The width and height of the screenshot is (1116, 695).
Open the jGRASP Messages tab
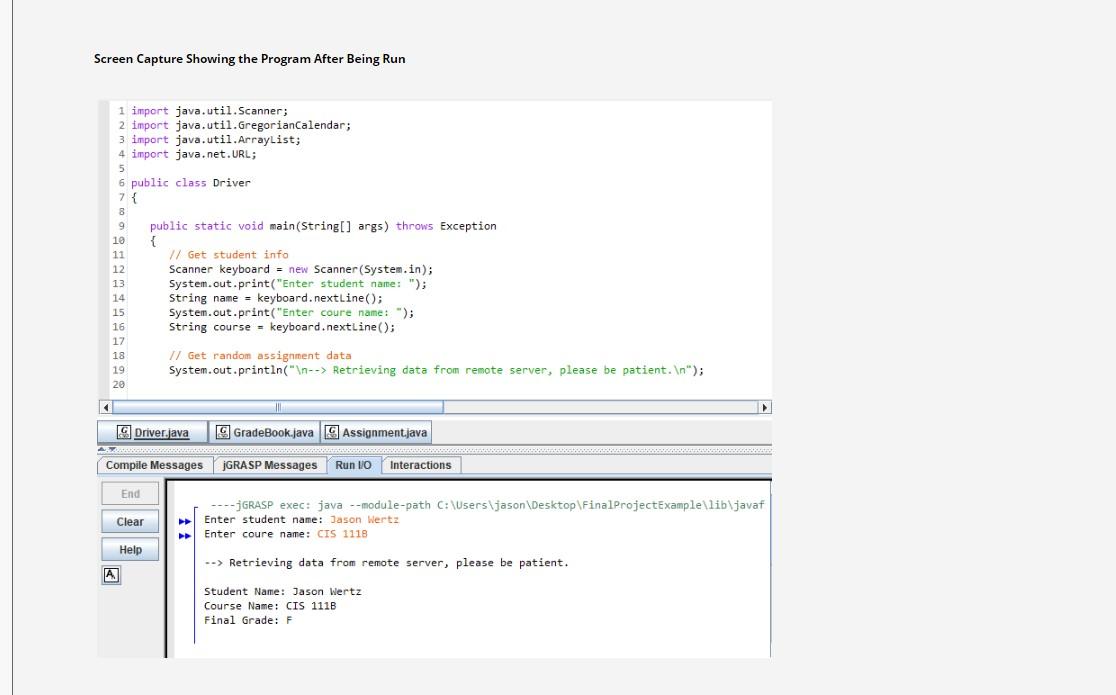(x=271, y=464)
